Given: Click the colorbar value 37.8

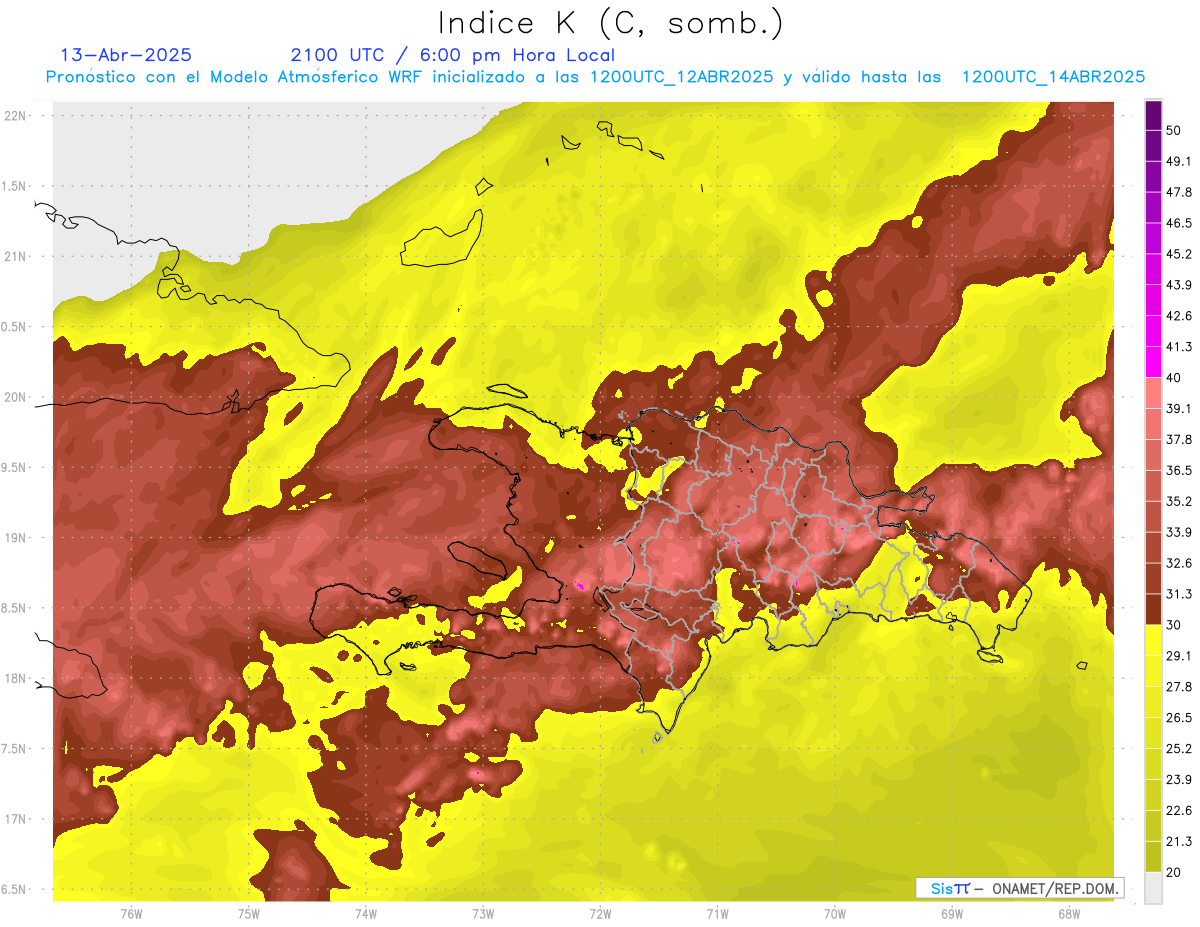Looking at the screenshot, I should tap(1179, 439).
